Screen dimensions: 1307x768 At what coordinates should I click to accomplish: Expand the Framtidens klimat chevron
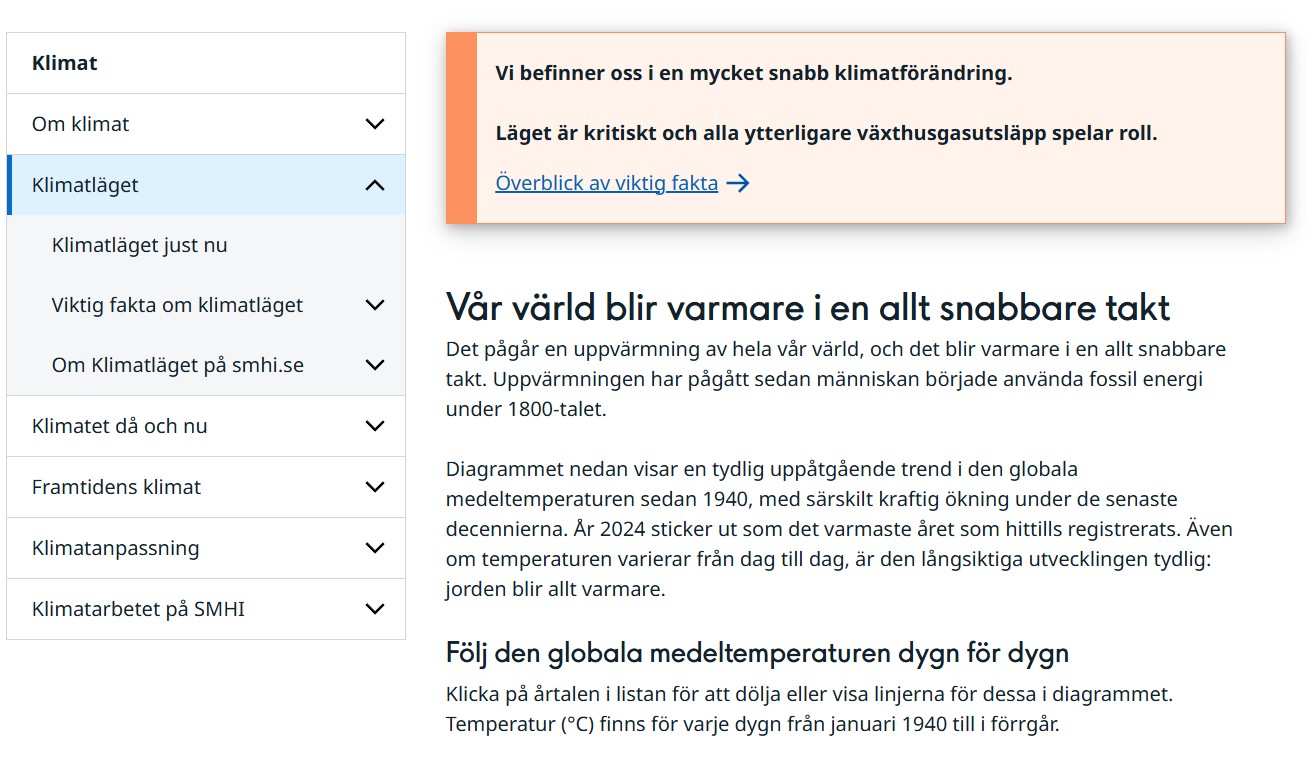(x=375, y=487)
